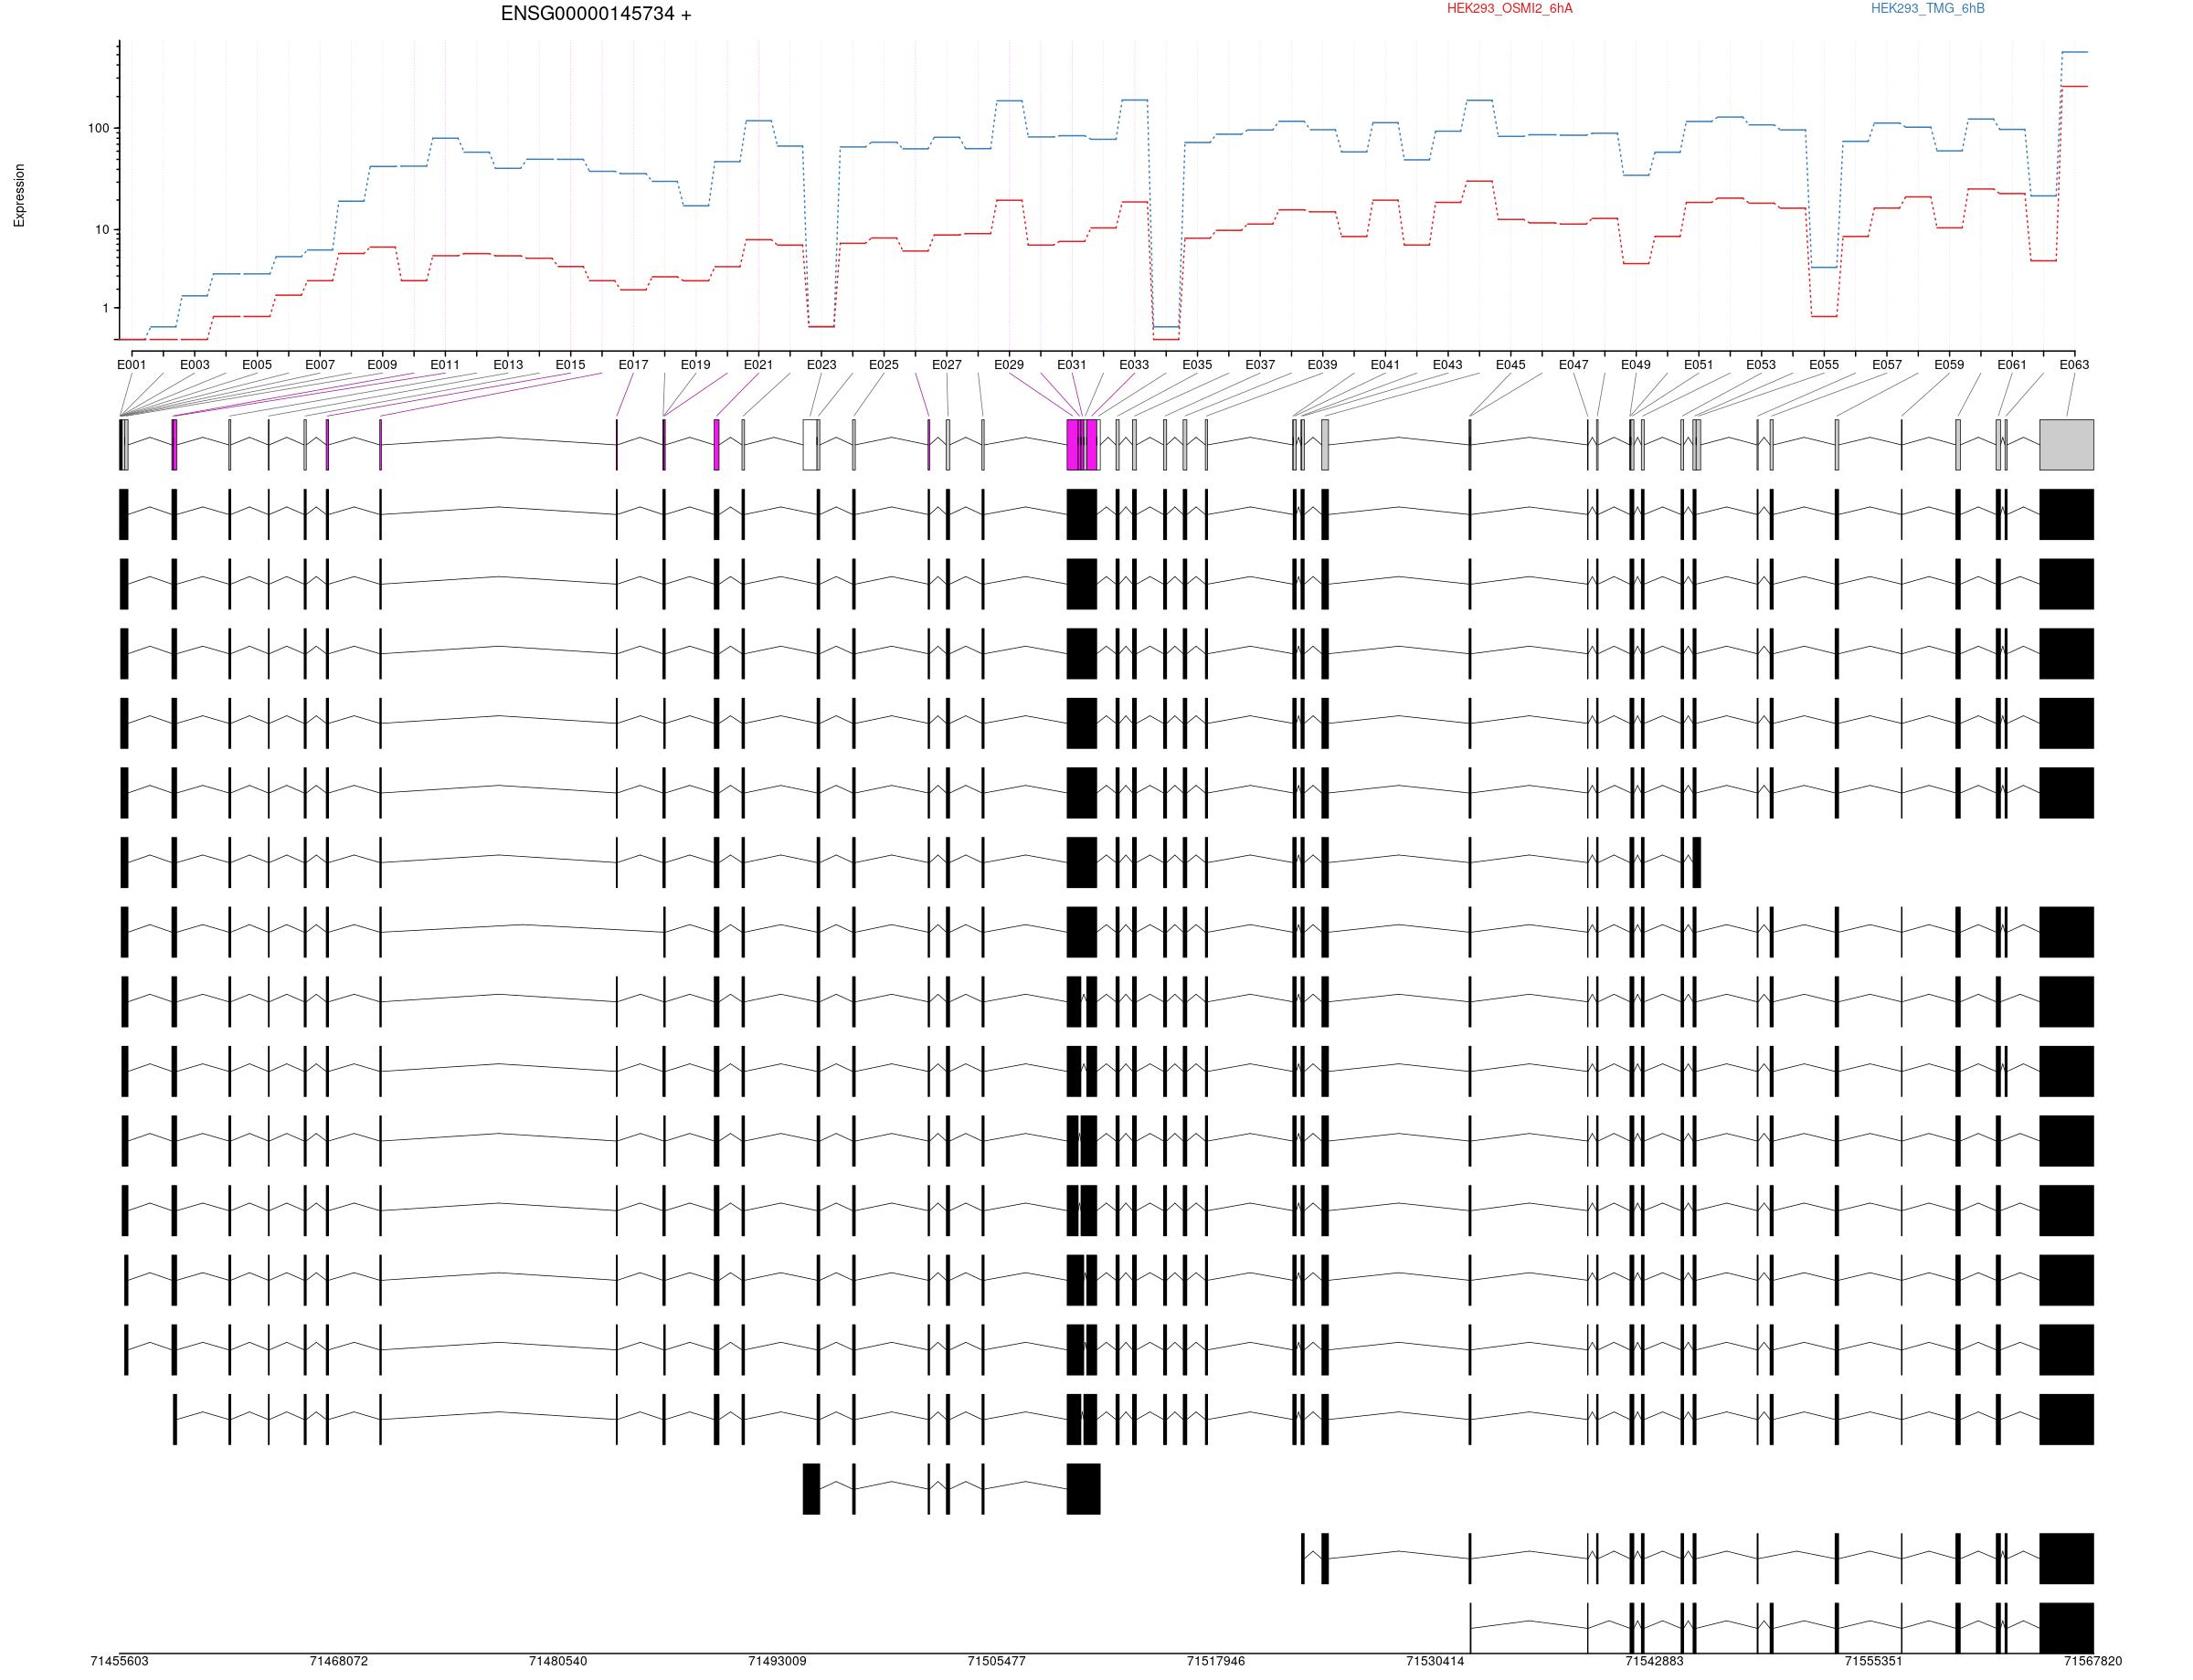The width and height of the screenshot is (2193, 1680).
Task: Click the wide white outlined exon in the gene model
Action: 810,445
